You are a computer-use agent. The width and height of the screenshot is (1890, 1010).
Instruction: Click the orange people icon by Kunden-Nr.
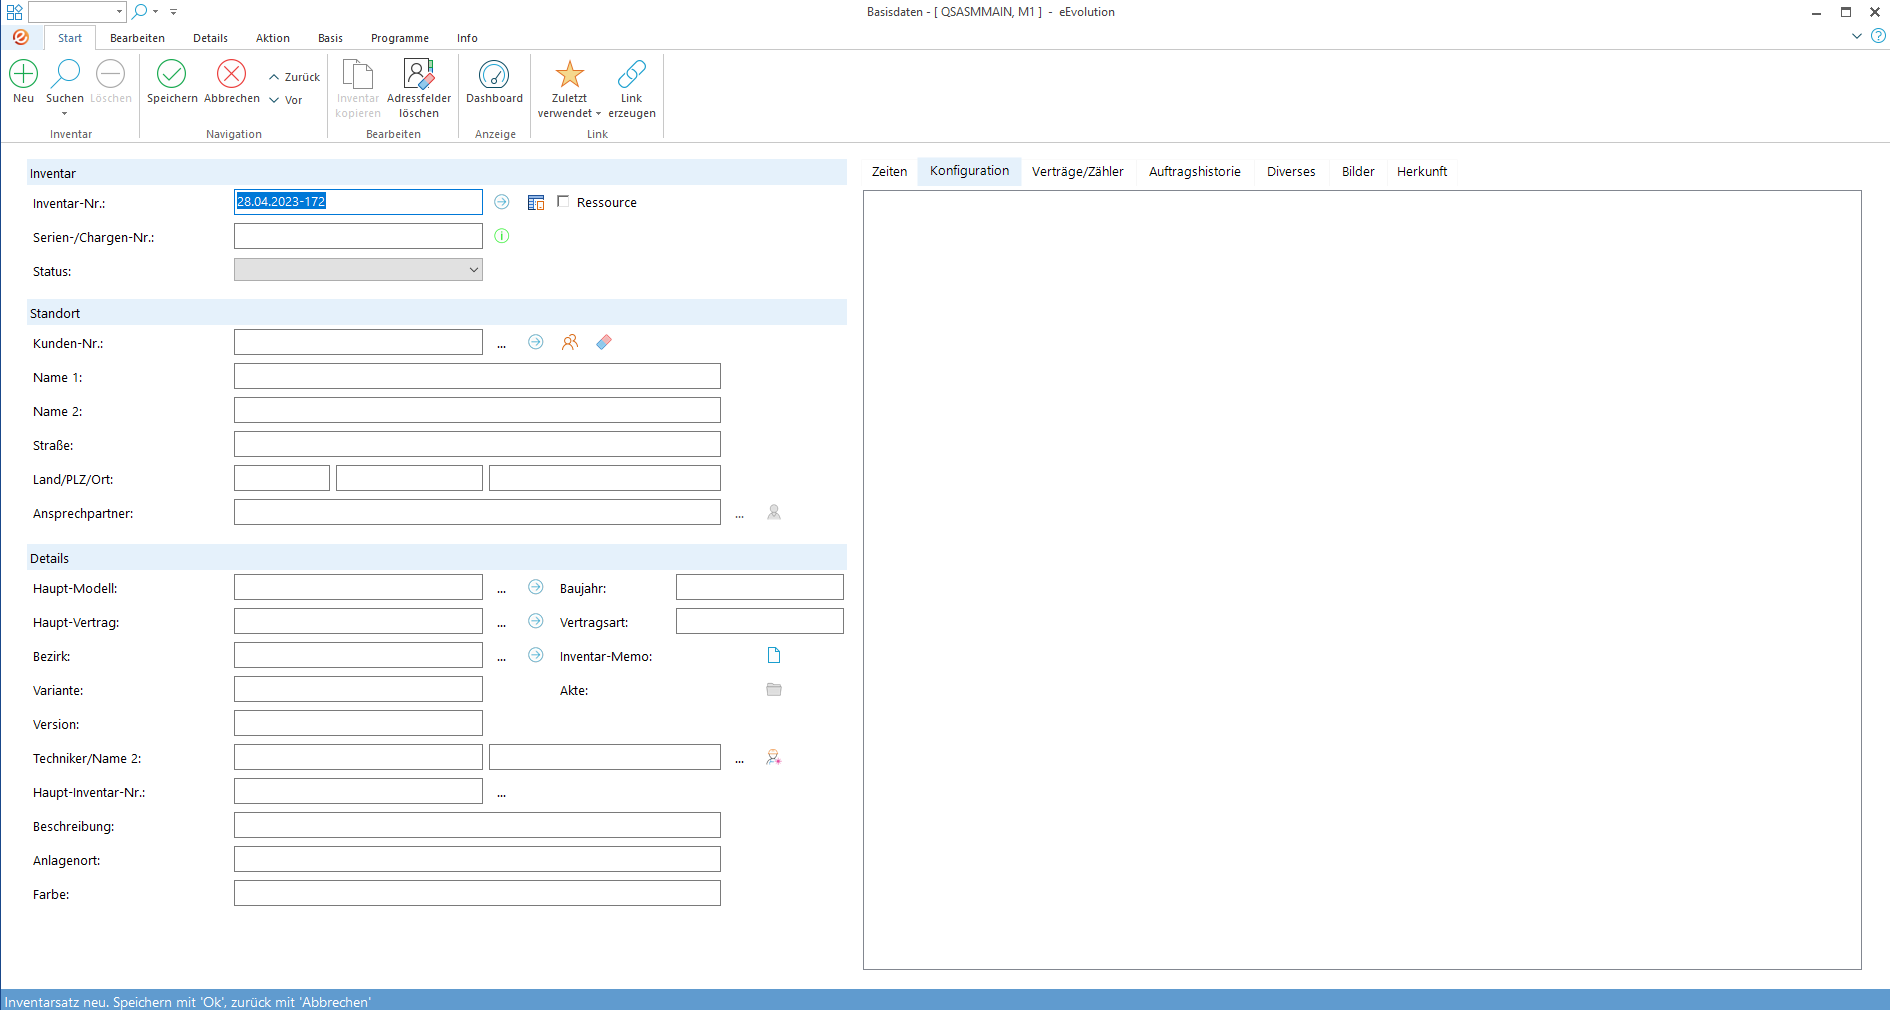tap(570, 342)
